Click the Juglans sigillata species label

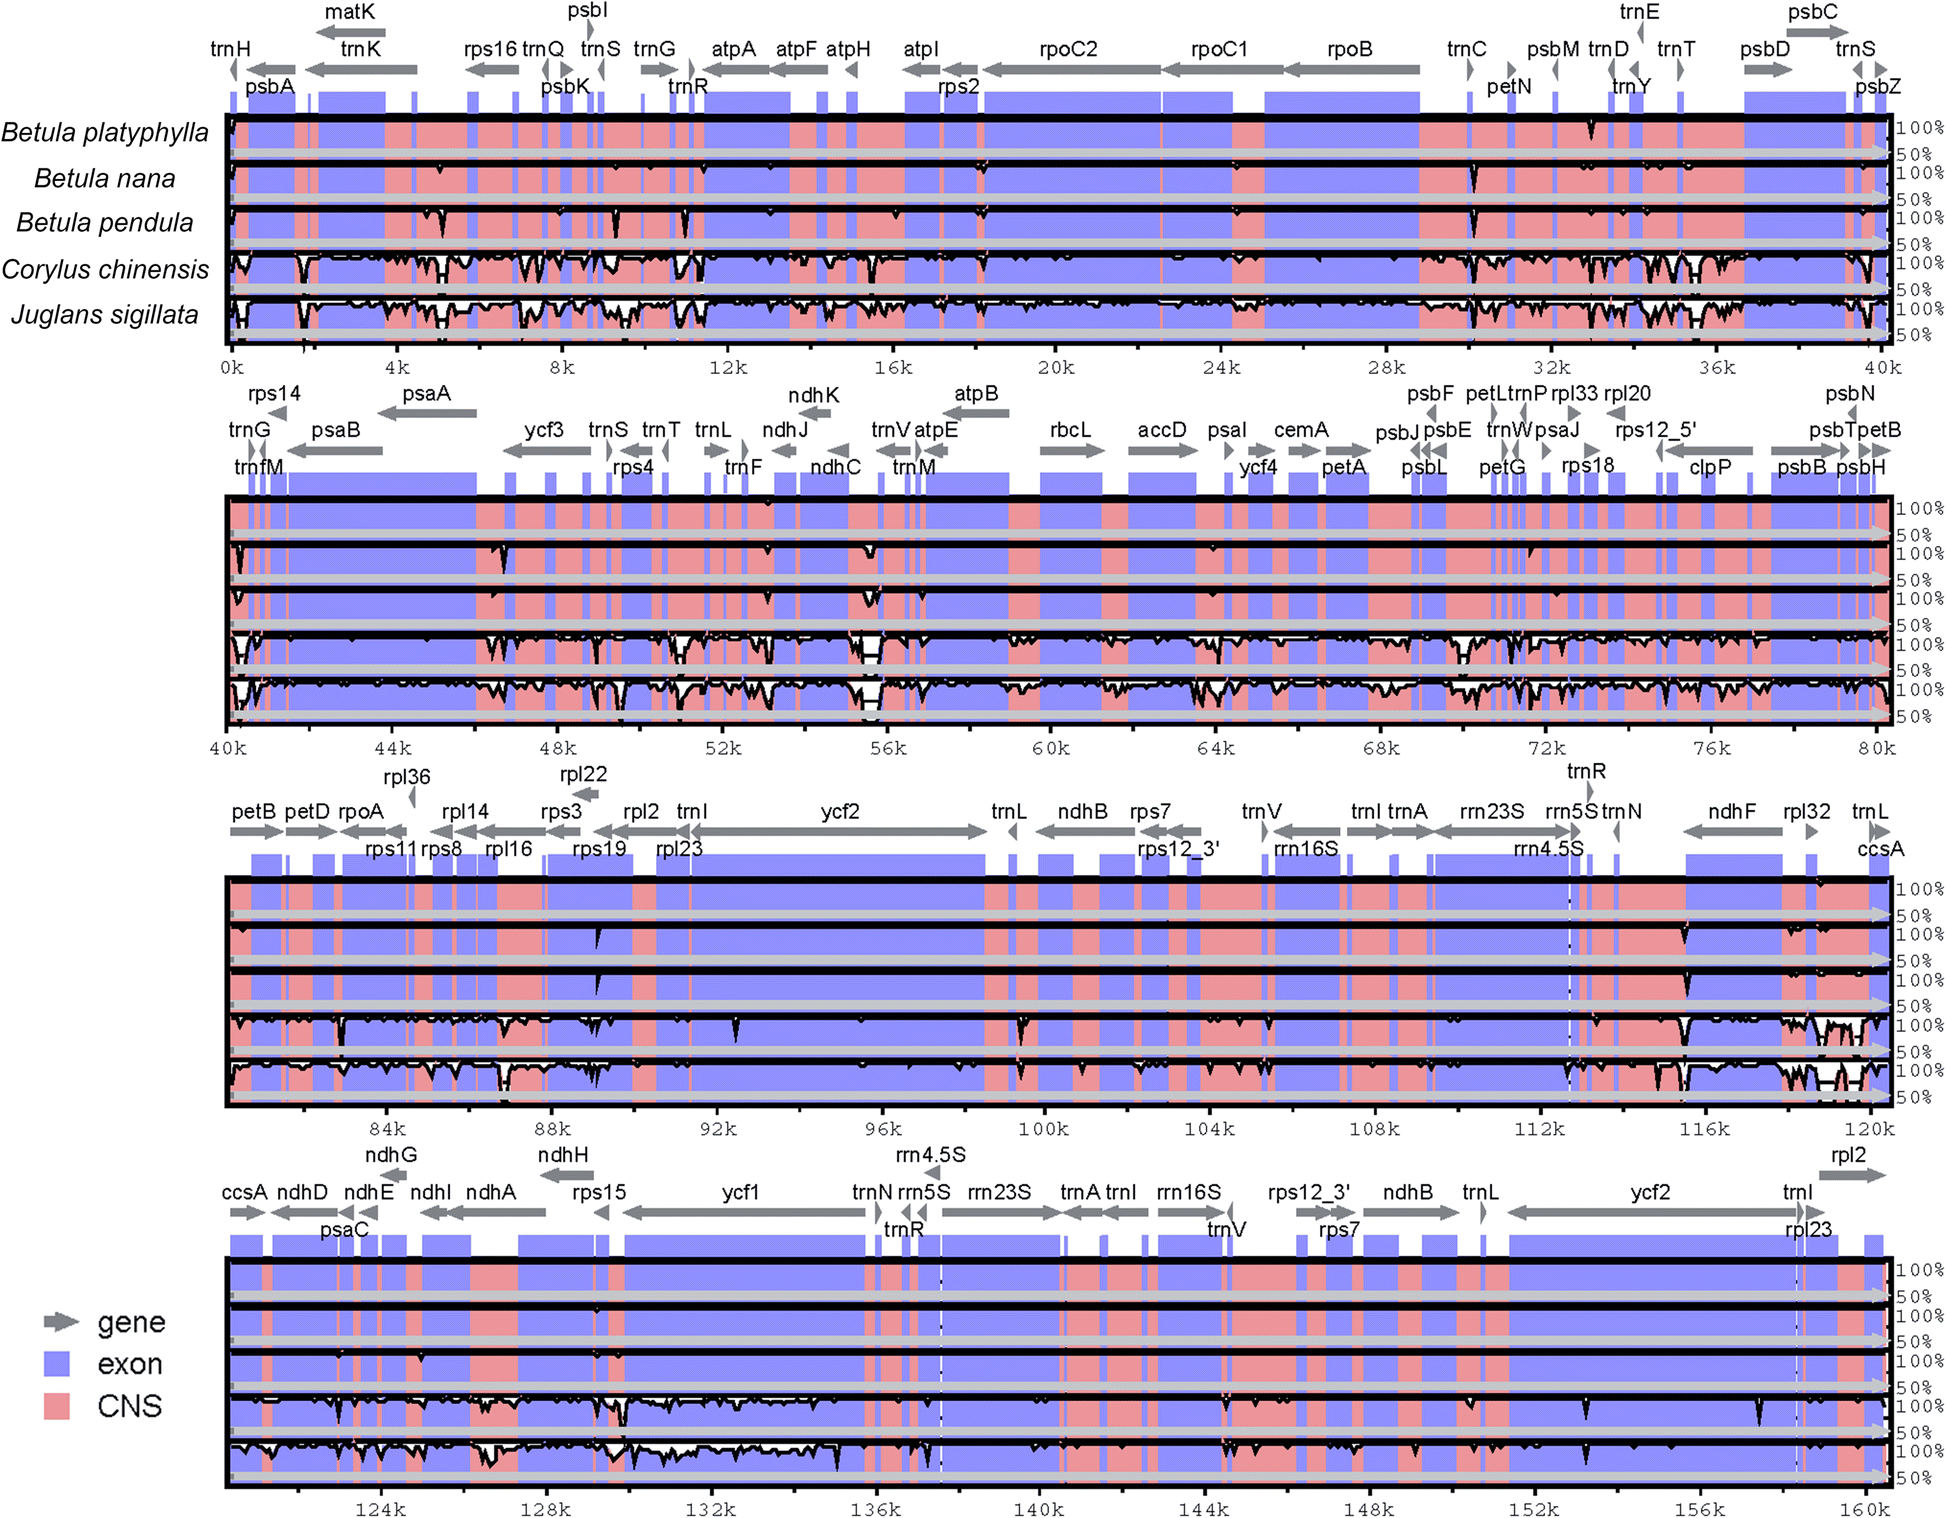tap(105, 315)
